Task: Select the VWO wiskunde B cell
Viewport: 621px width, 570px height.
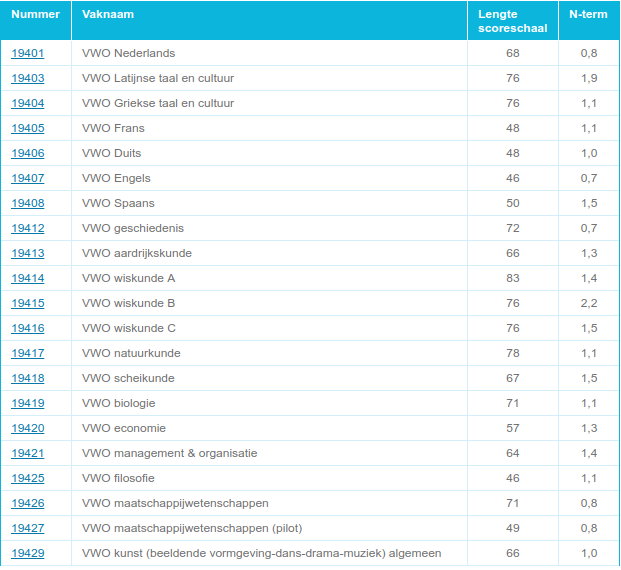Action: pyautogui.click(x=269, y=303)
